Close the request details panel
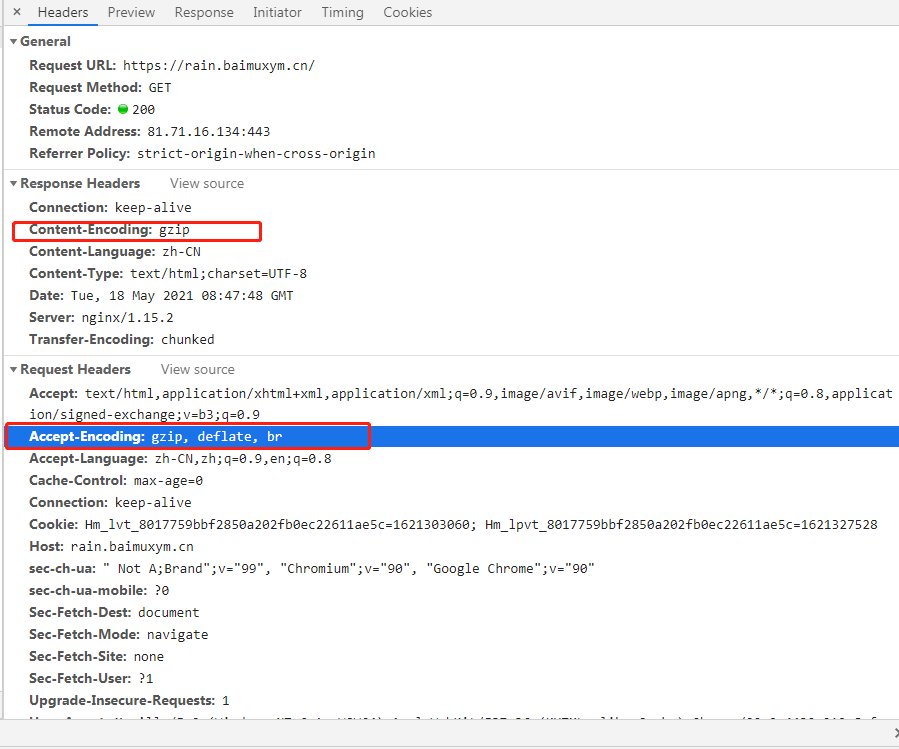Screen dimensions: 899x749 click(17, 11)
